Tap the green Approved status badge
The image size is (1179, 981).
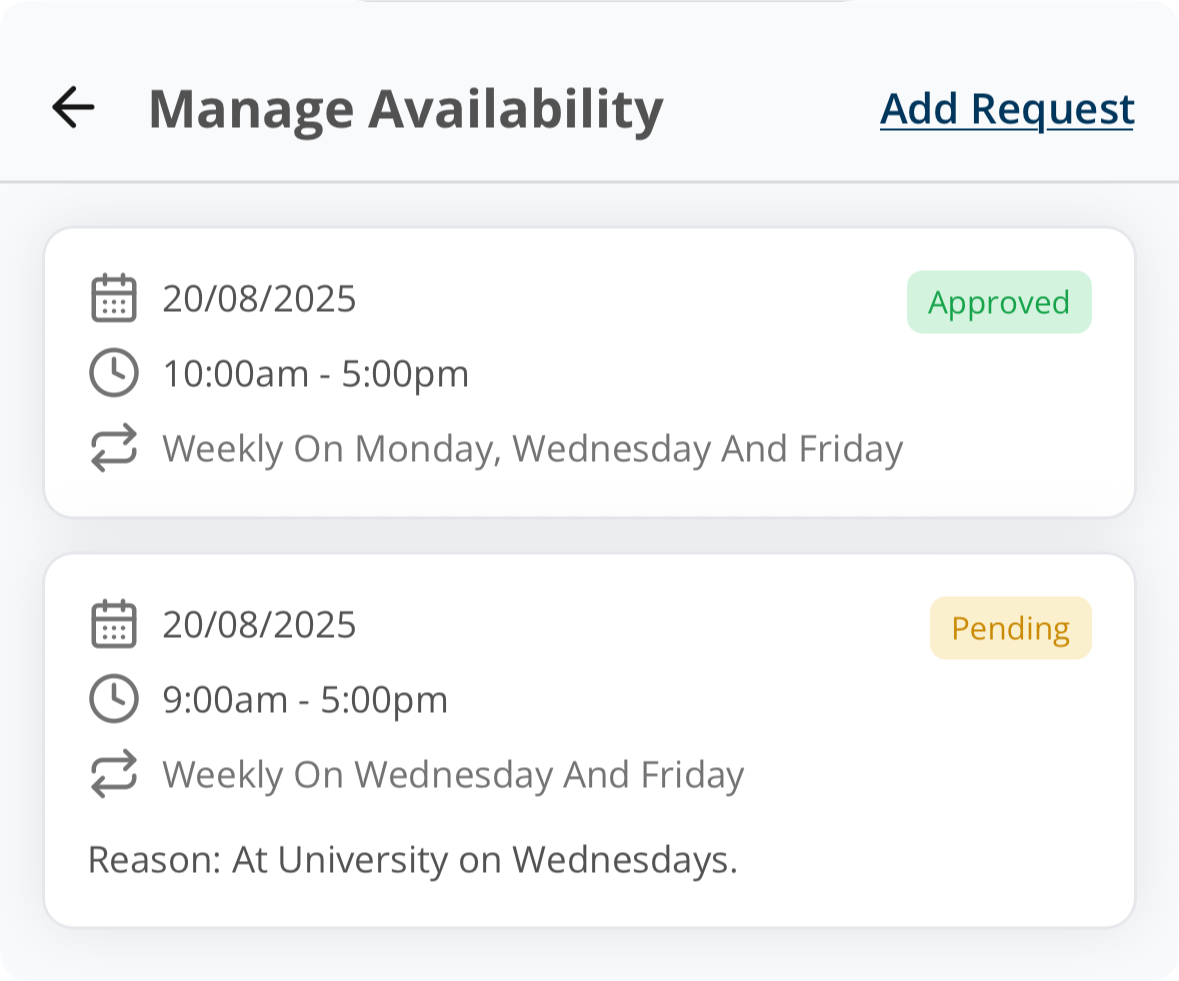click(998, 302)
